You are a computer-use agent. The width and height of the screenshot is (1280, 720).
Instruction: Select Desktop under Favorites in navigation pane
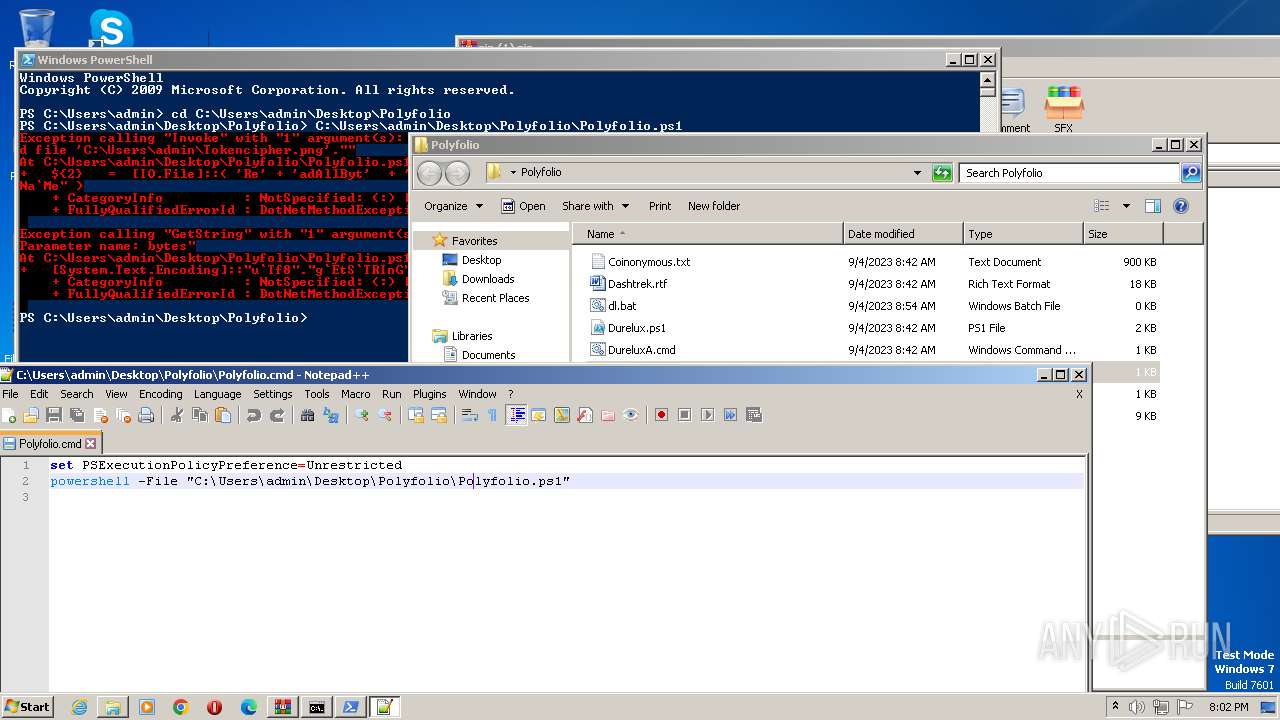pos(481,260)
